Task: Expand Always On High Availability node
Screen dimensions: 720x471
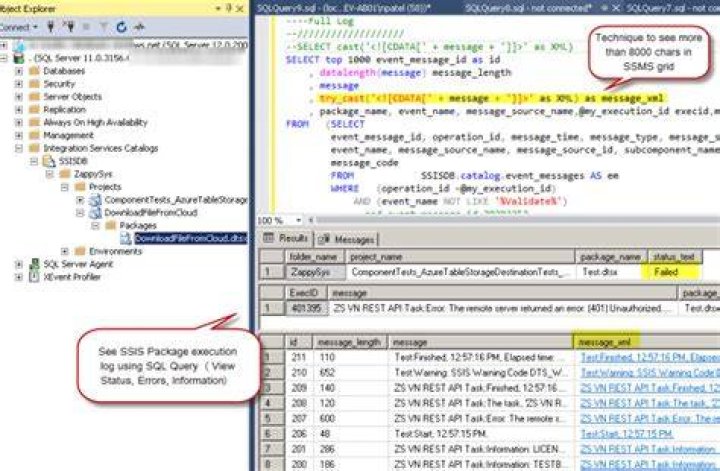Action: coord(19,123)
